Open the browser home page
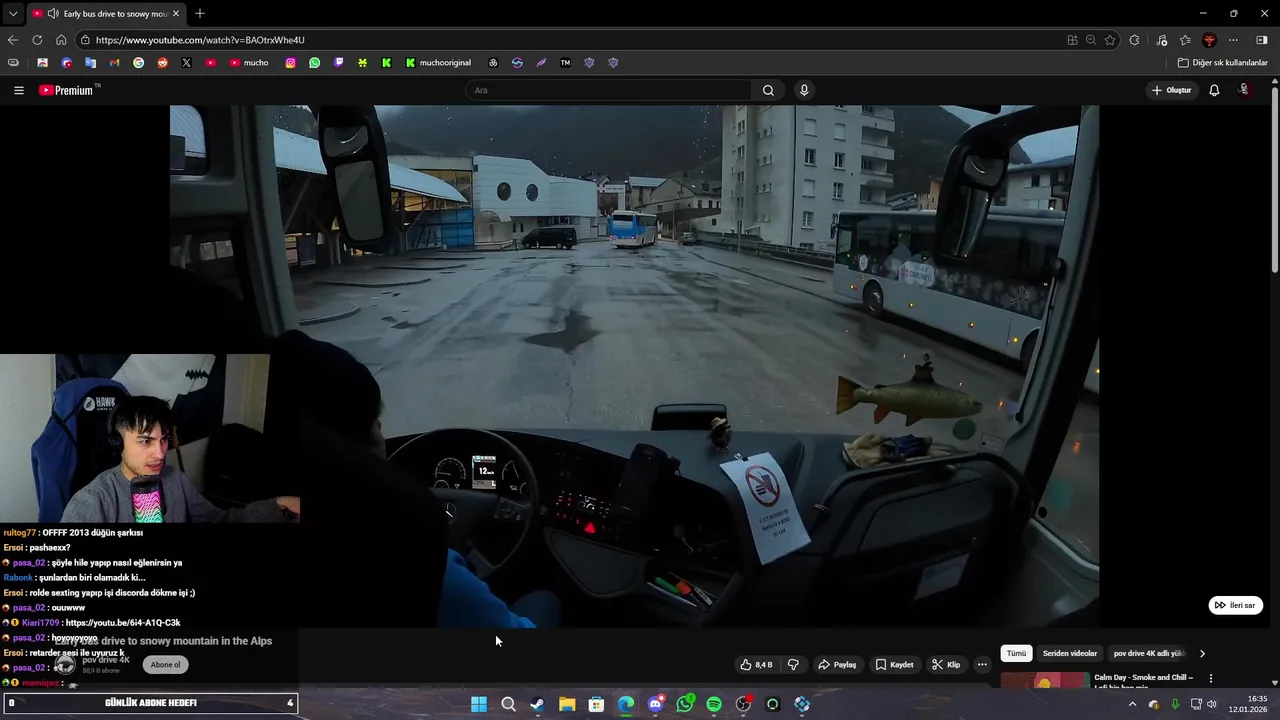 click(x=61, y=40)
